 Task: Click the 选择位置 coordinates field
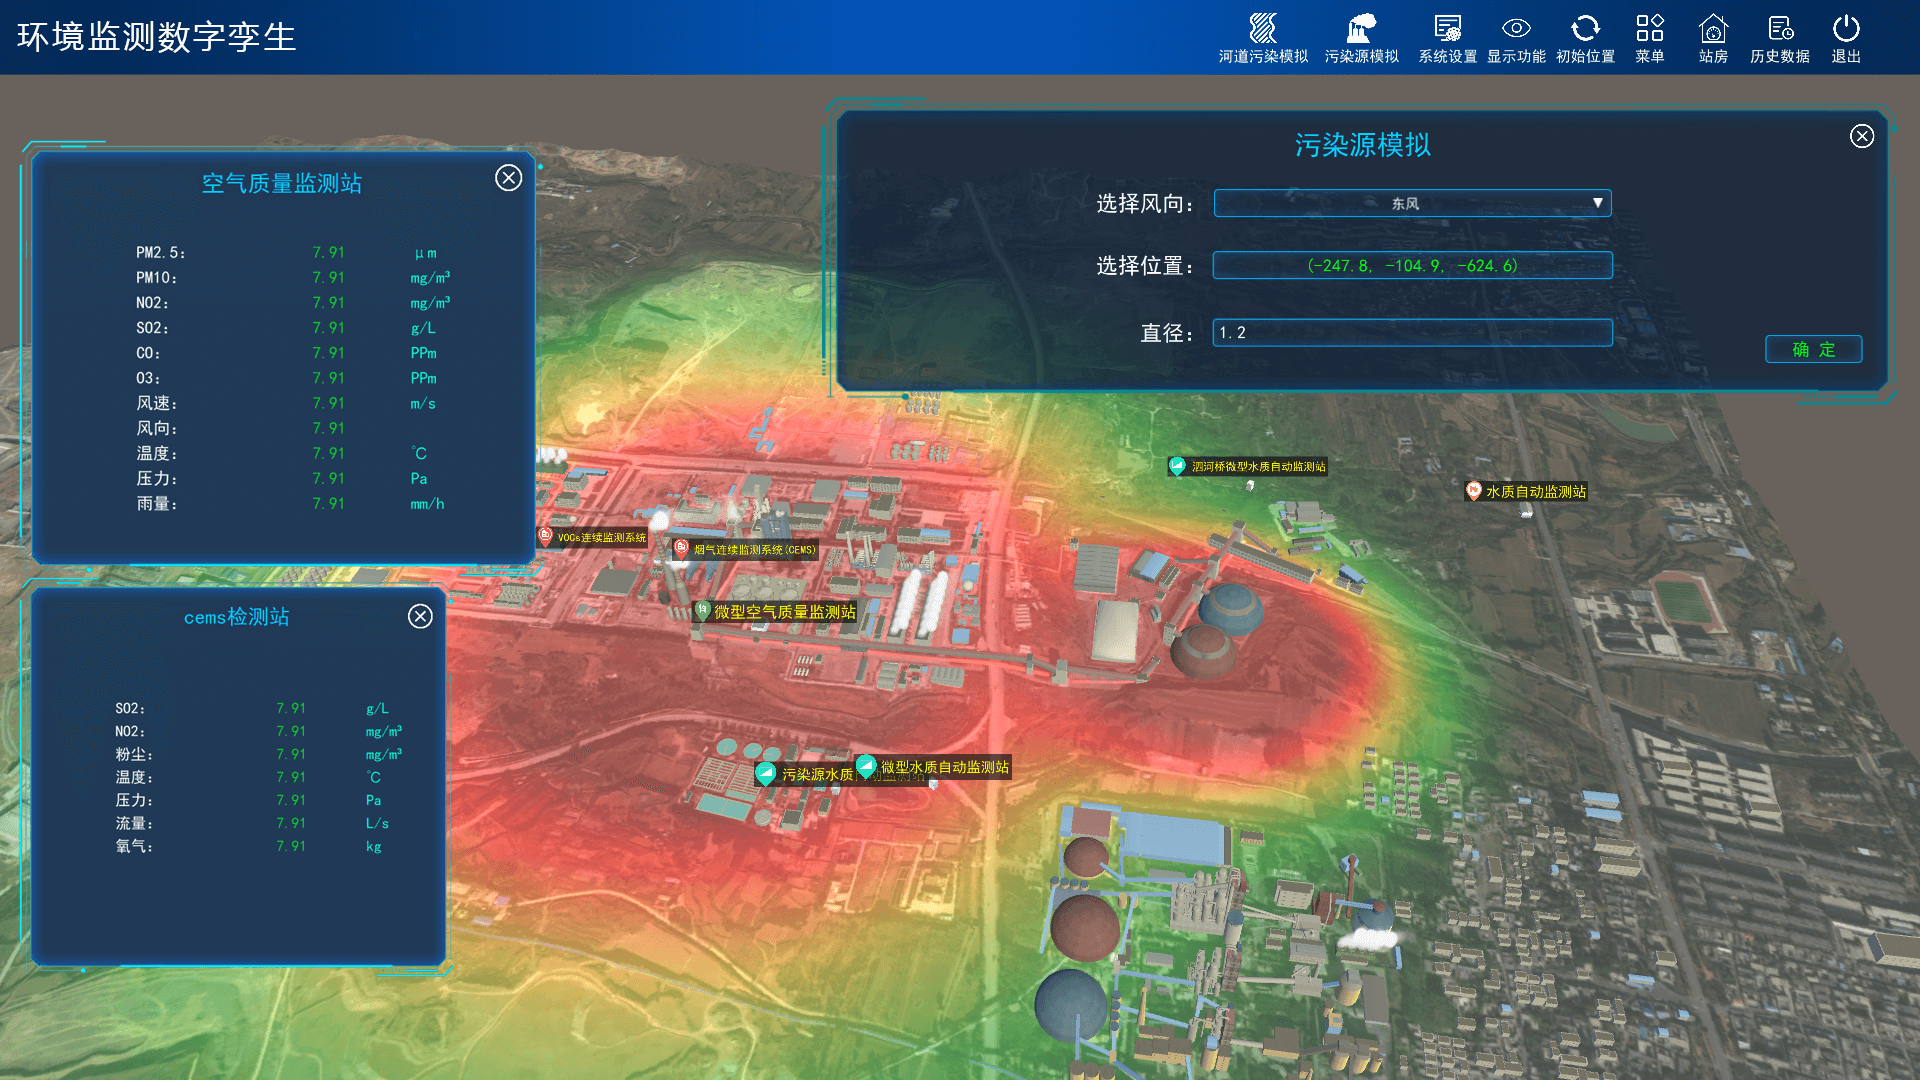click(x=1411, y=266)
